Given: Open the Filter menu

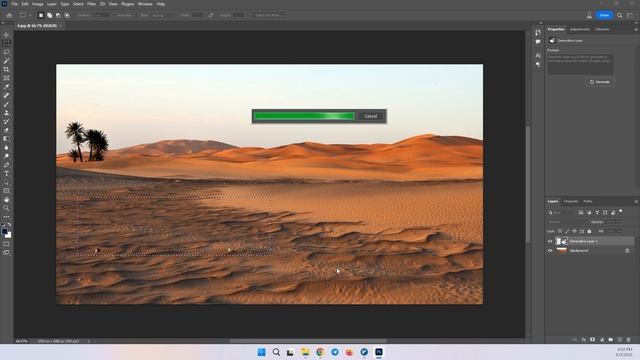Looking at the screenshot, I should [91, 4].
